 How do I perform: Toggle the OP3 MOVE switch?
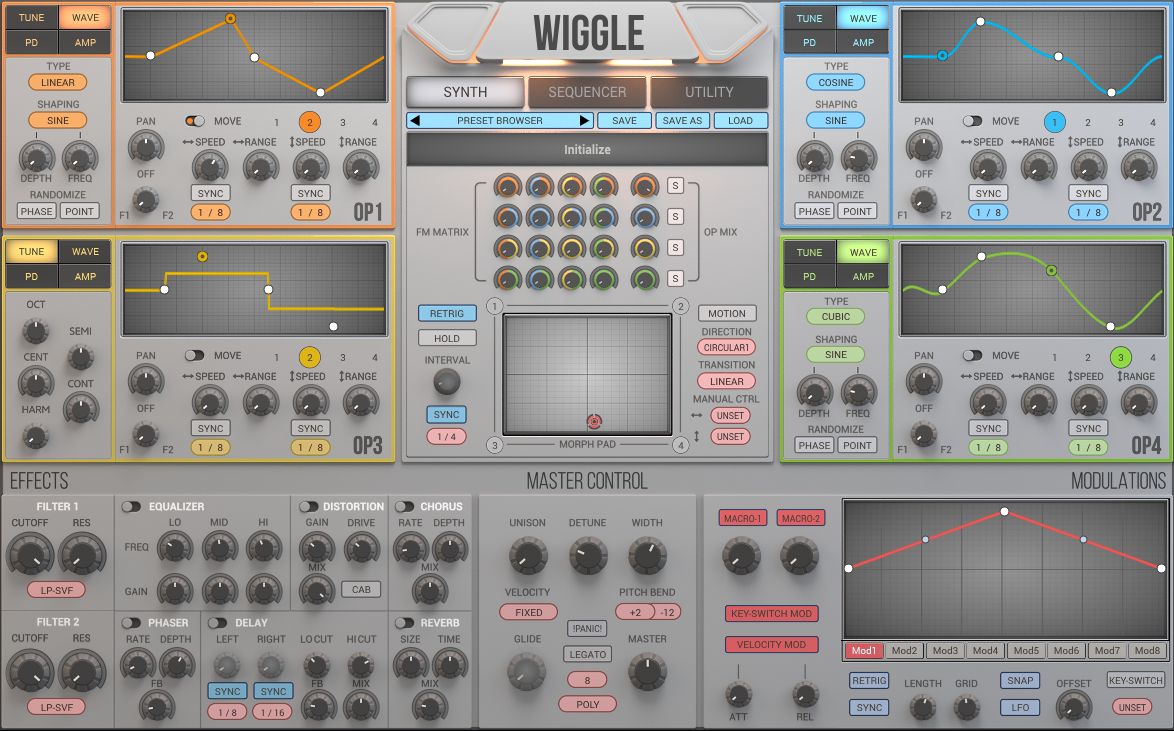(x=195, y=356)
